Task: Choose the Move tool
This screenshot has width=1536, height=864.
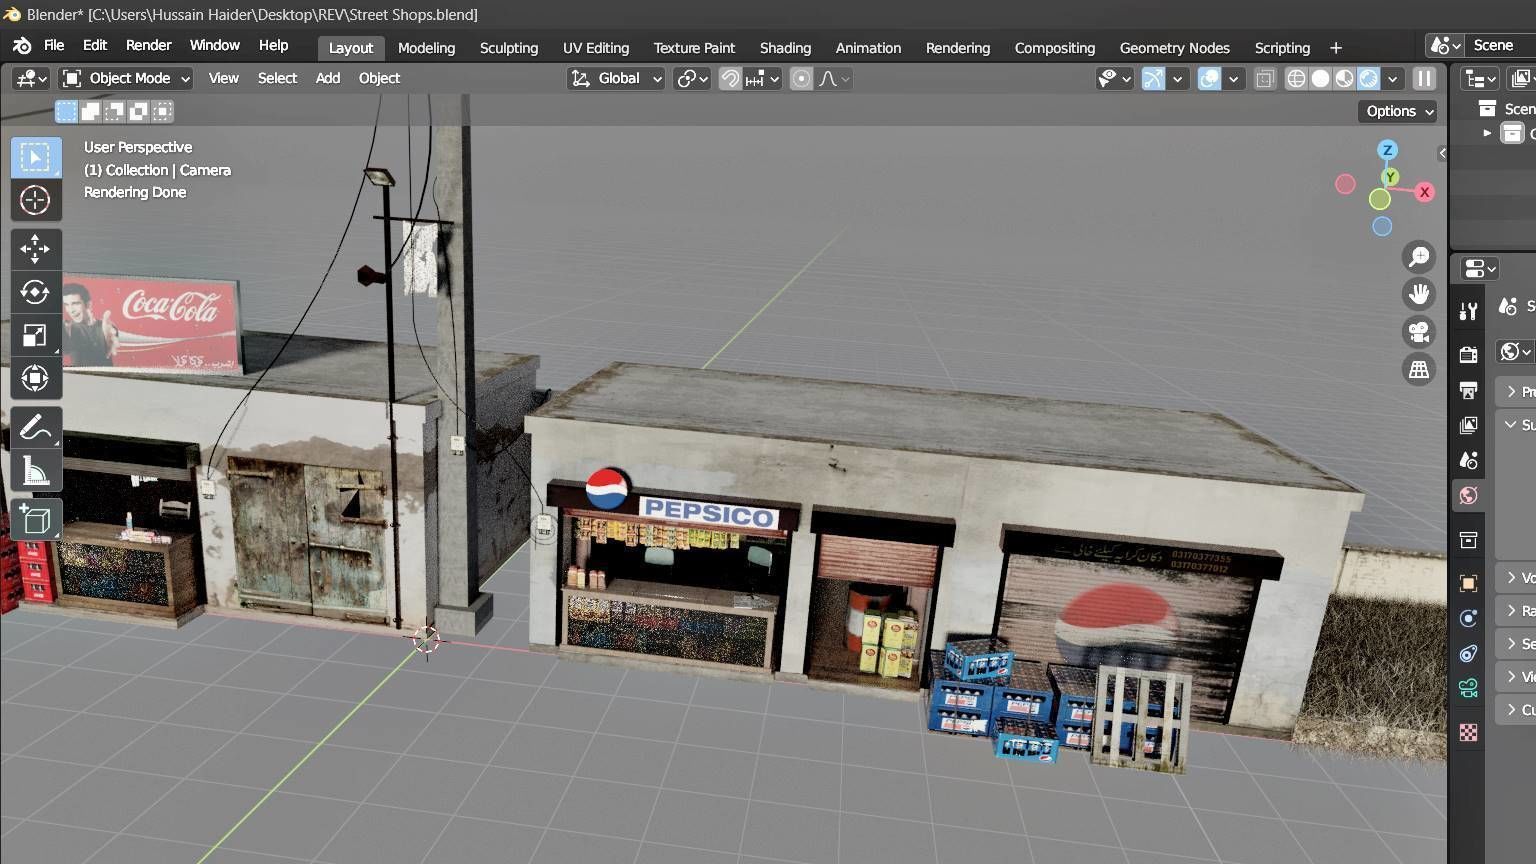Action: tap(36, 249)
